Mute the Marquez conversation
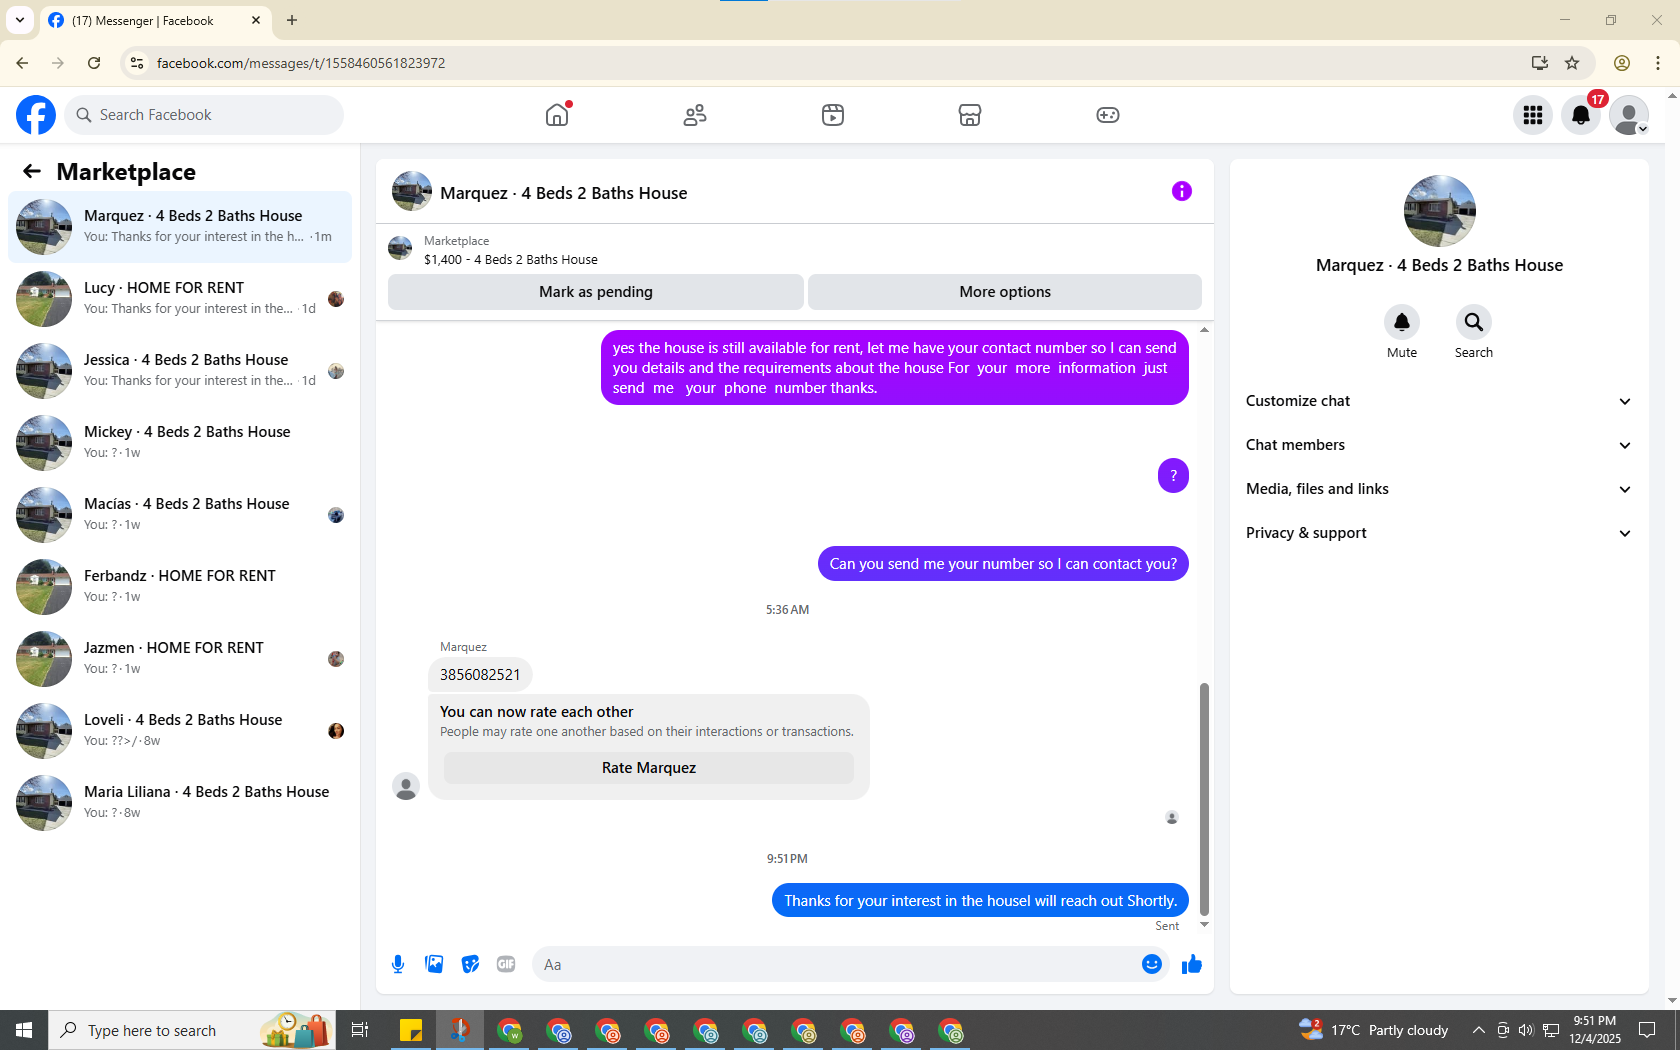1680x1050 pixels. tap(1402, 322)
